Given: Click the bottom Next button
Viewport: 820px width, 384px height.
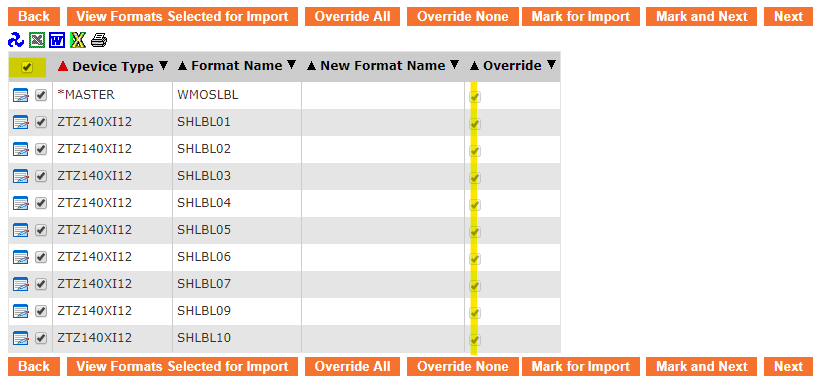Looking at the screenshot, I should pyautogui.click(x=788, y=367).
